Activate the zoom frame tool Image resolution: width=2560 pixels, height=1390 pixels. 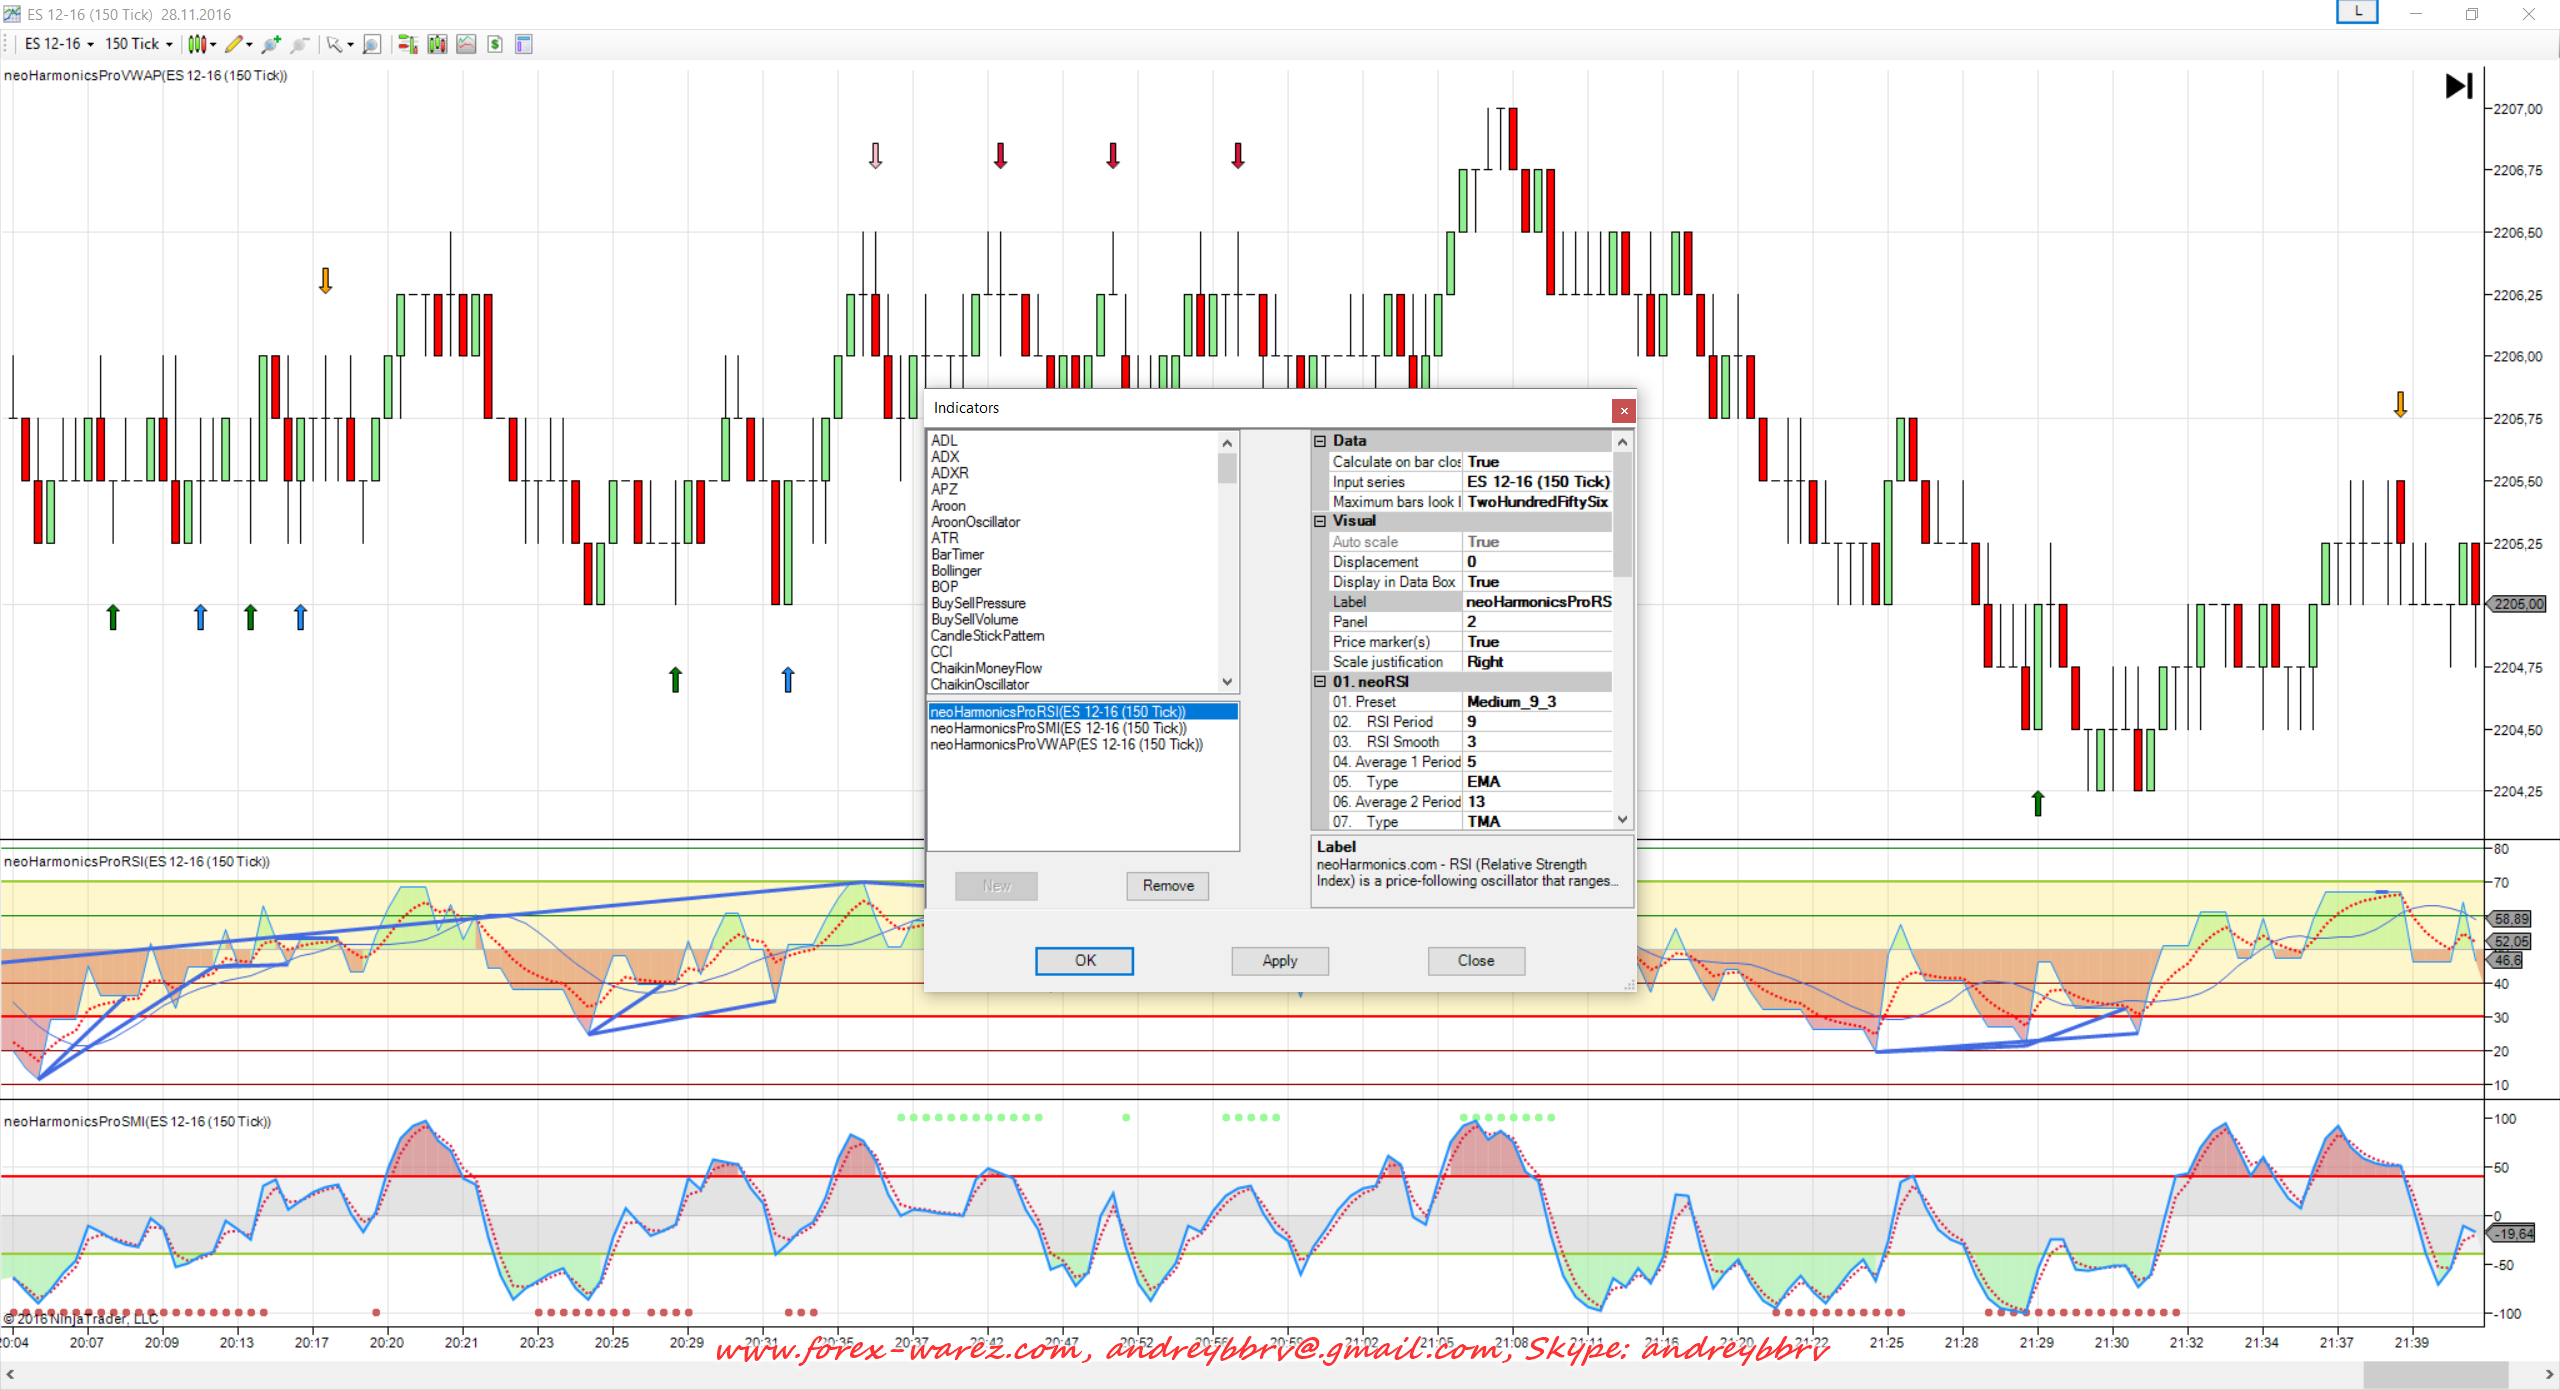coord(372,44)
